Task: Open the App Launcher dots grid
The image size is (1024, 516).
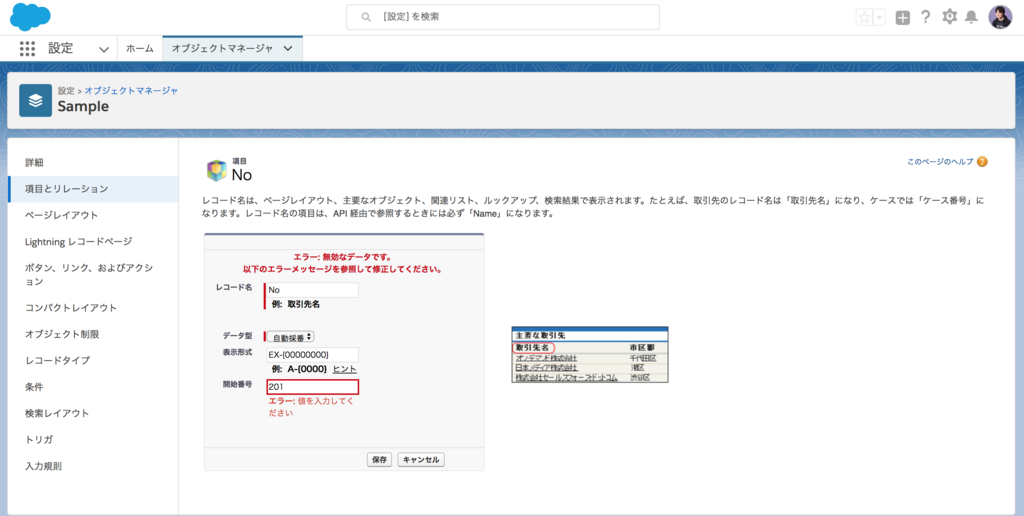Action: (27, 48)
